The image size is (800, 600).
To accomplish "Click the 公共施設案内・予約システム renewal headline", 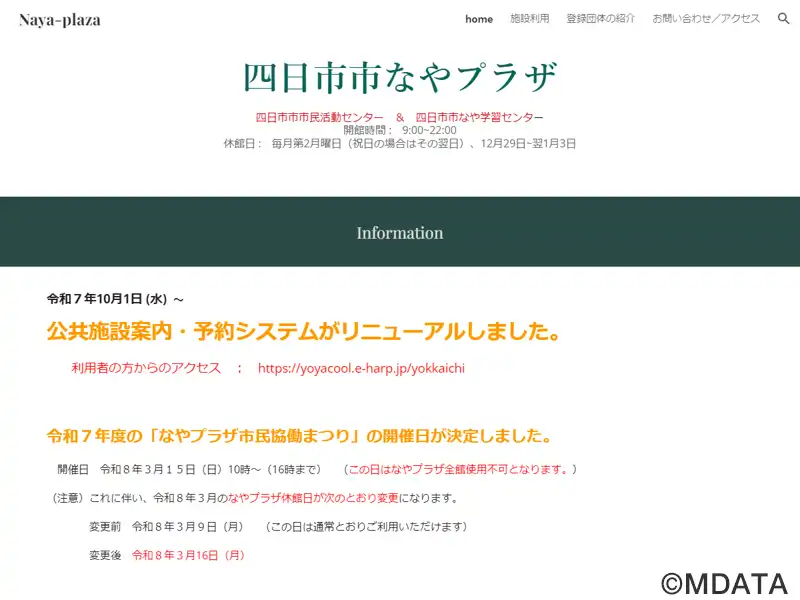I will tap(302, 331).
